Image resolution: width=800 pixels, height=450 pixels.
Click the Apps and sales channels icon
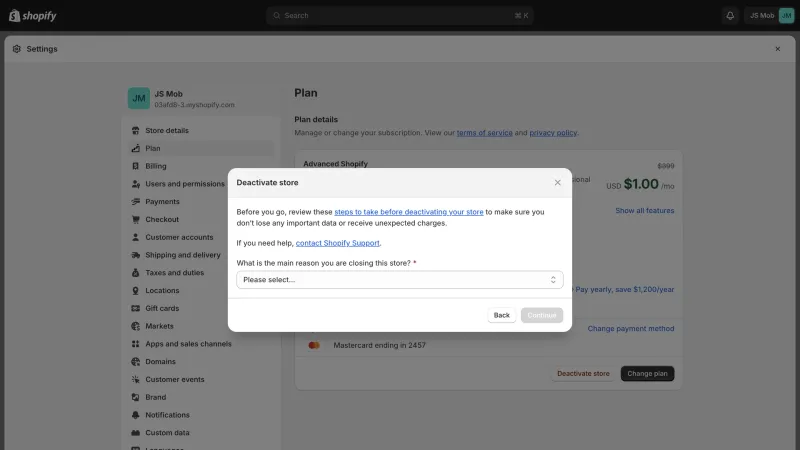point(135,344)
